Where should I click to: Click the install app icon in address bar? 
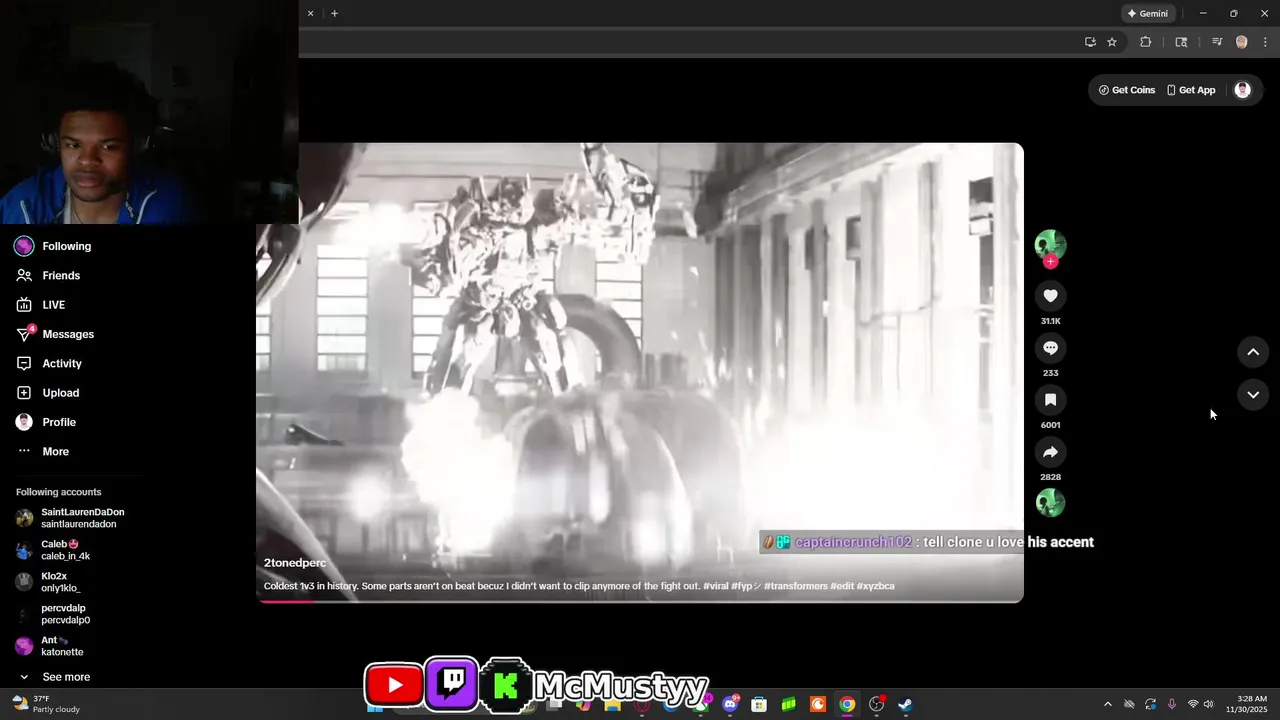point(1090,42)
